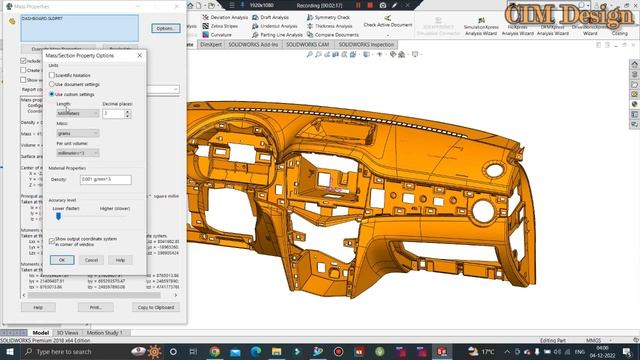Select Use custom settings radio
Viewport: 640px width, 360px height.
52,94
